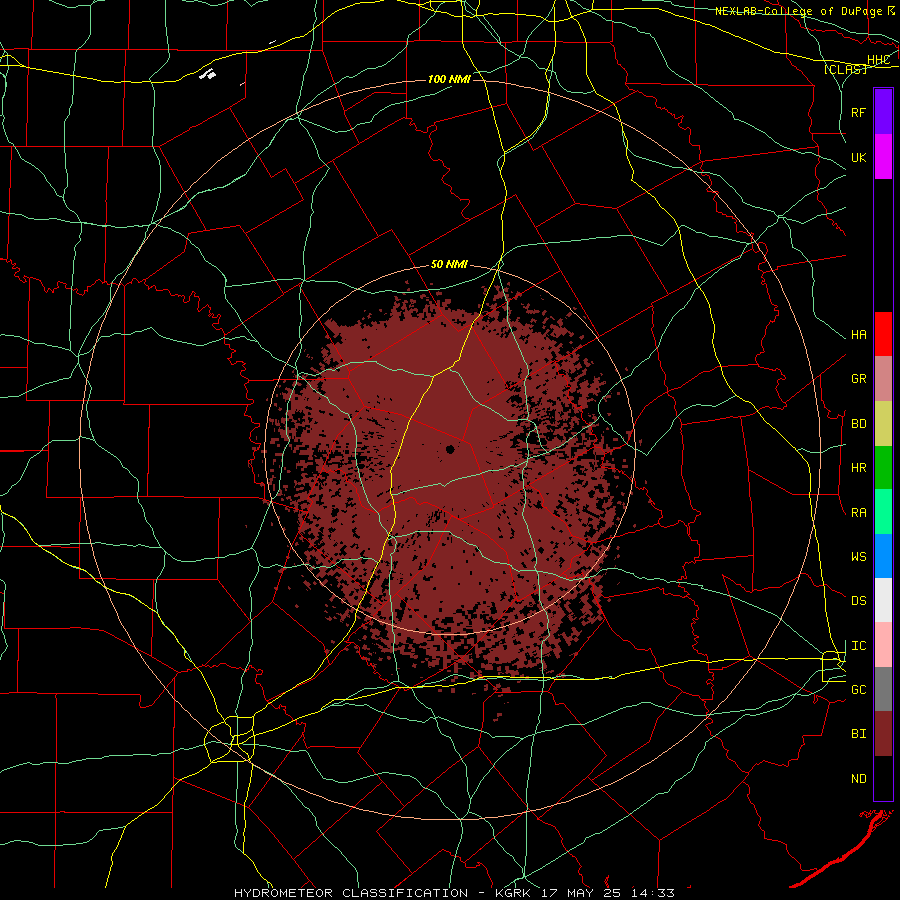The width and height of the screenshot is (900, 900).
Task: Click the BD legend label
Action: click(x=859, y=424)
